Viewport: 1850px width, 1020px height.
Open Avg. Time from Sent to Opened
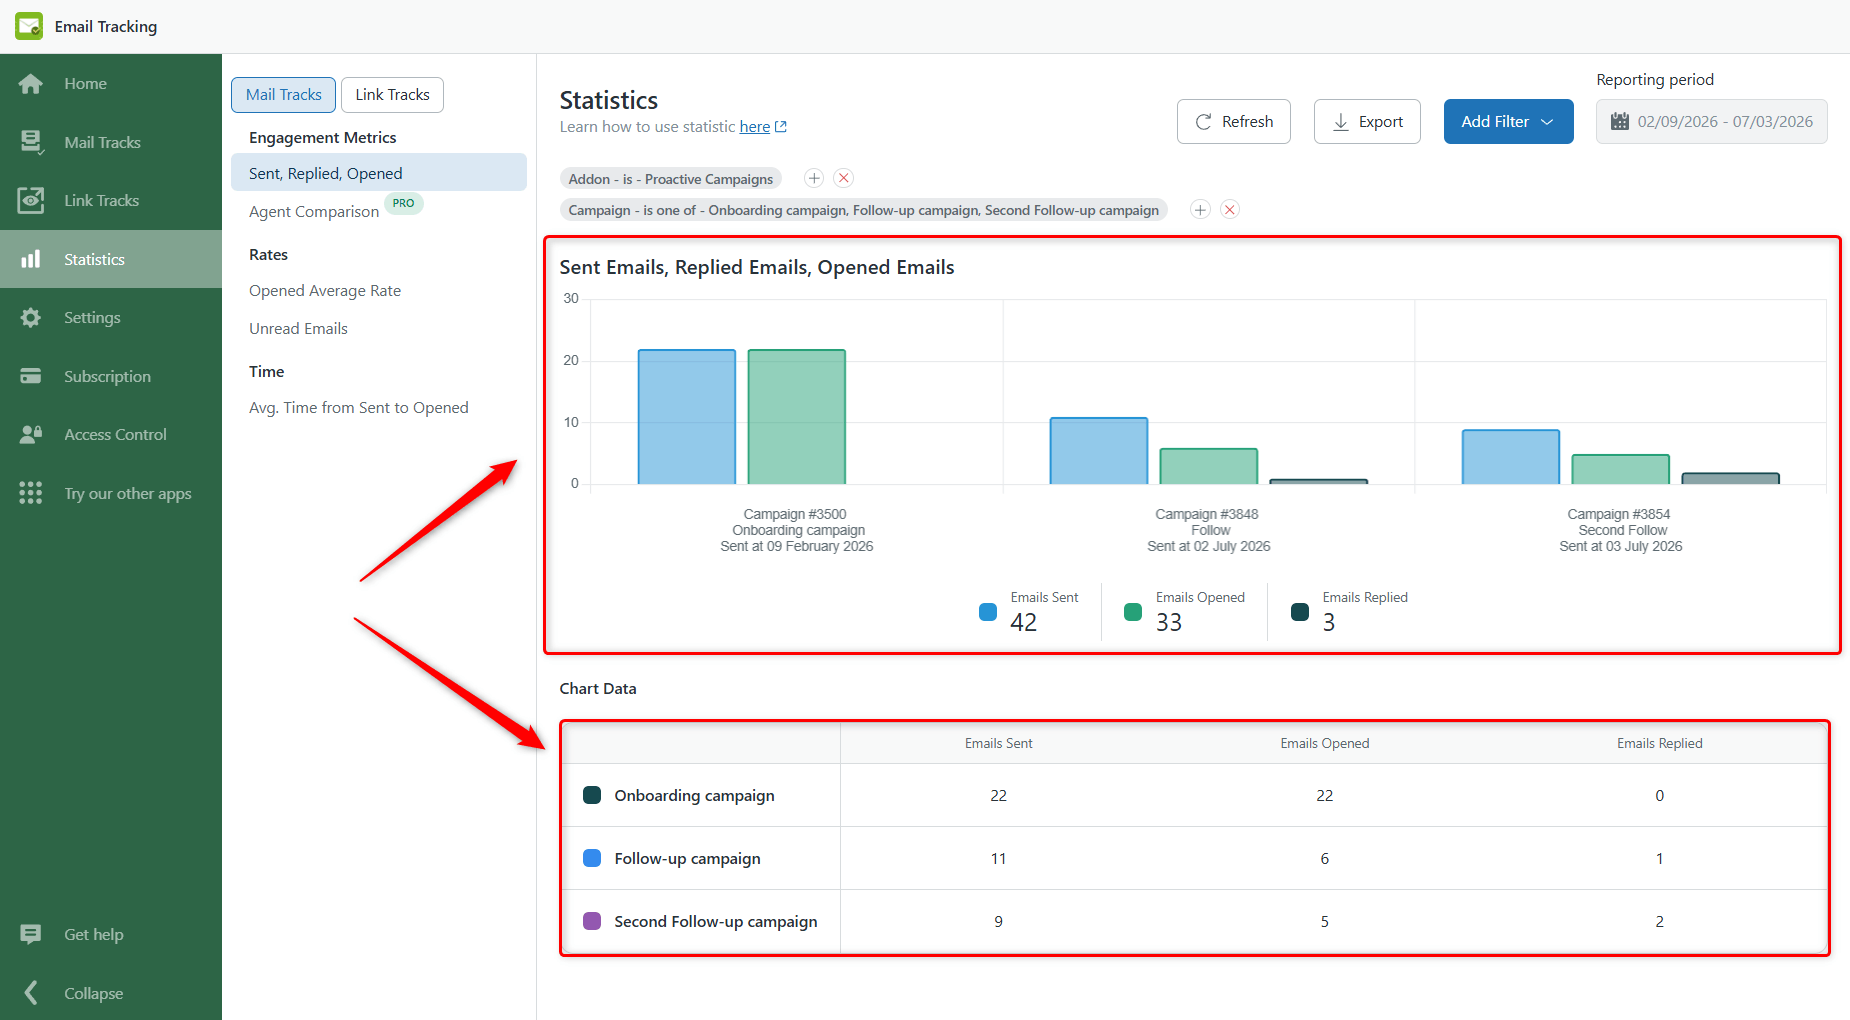coord(359,408)
